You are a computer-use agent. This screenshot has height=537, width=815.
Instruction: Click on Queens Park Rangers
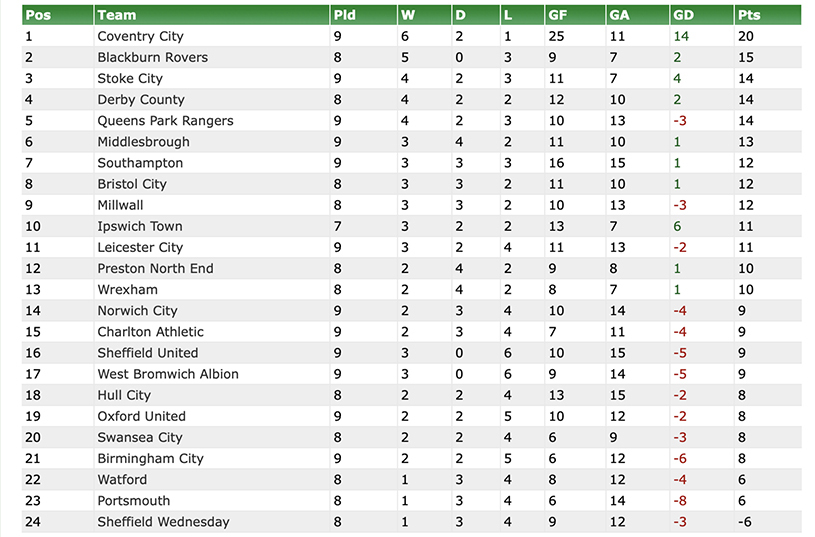click(x=165, y=120)
